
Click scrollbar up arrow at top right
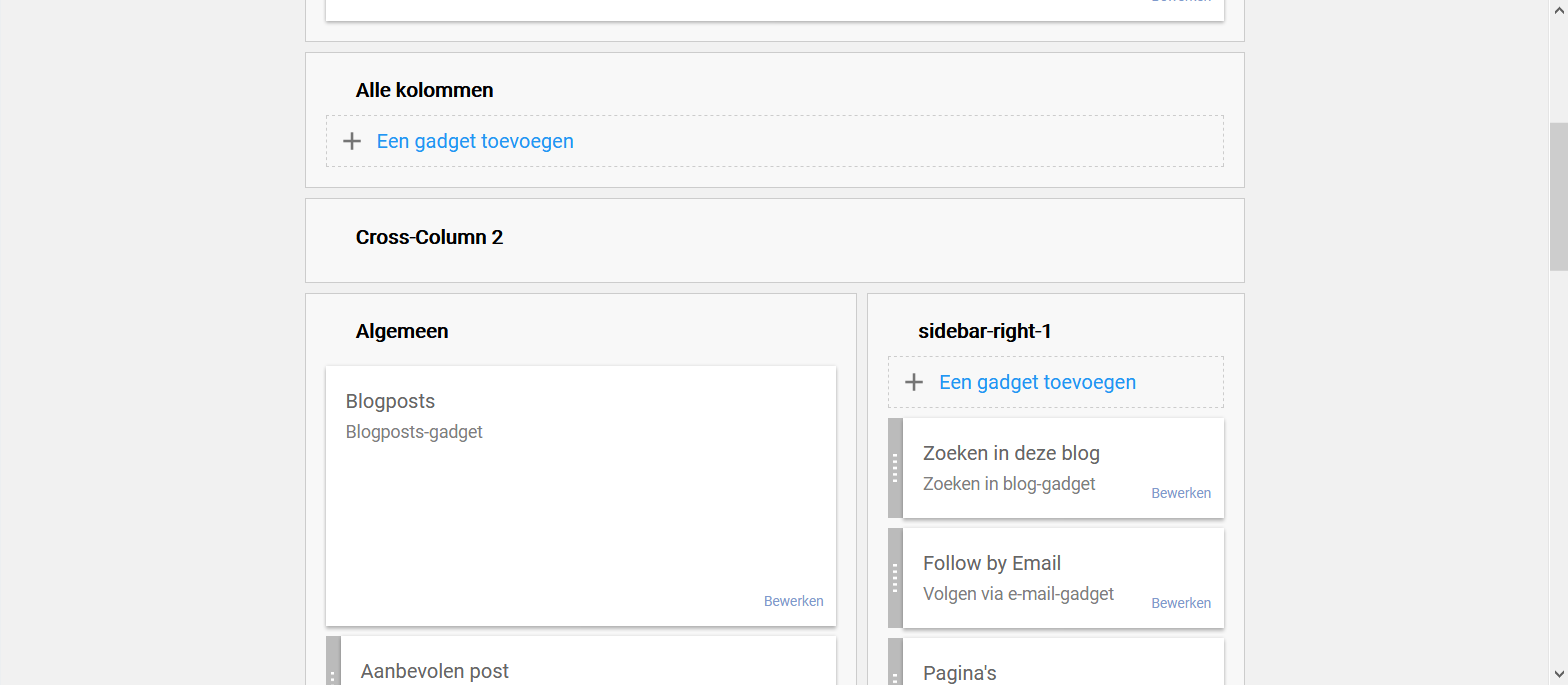1558,8
